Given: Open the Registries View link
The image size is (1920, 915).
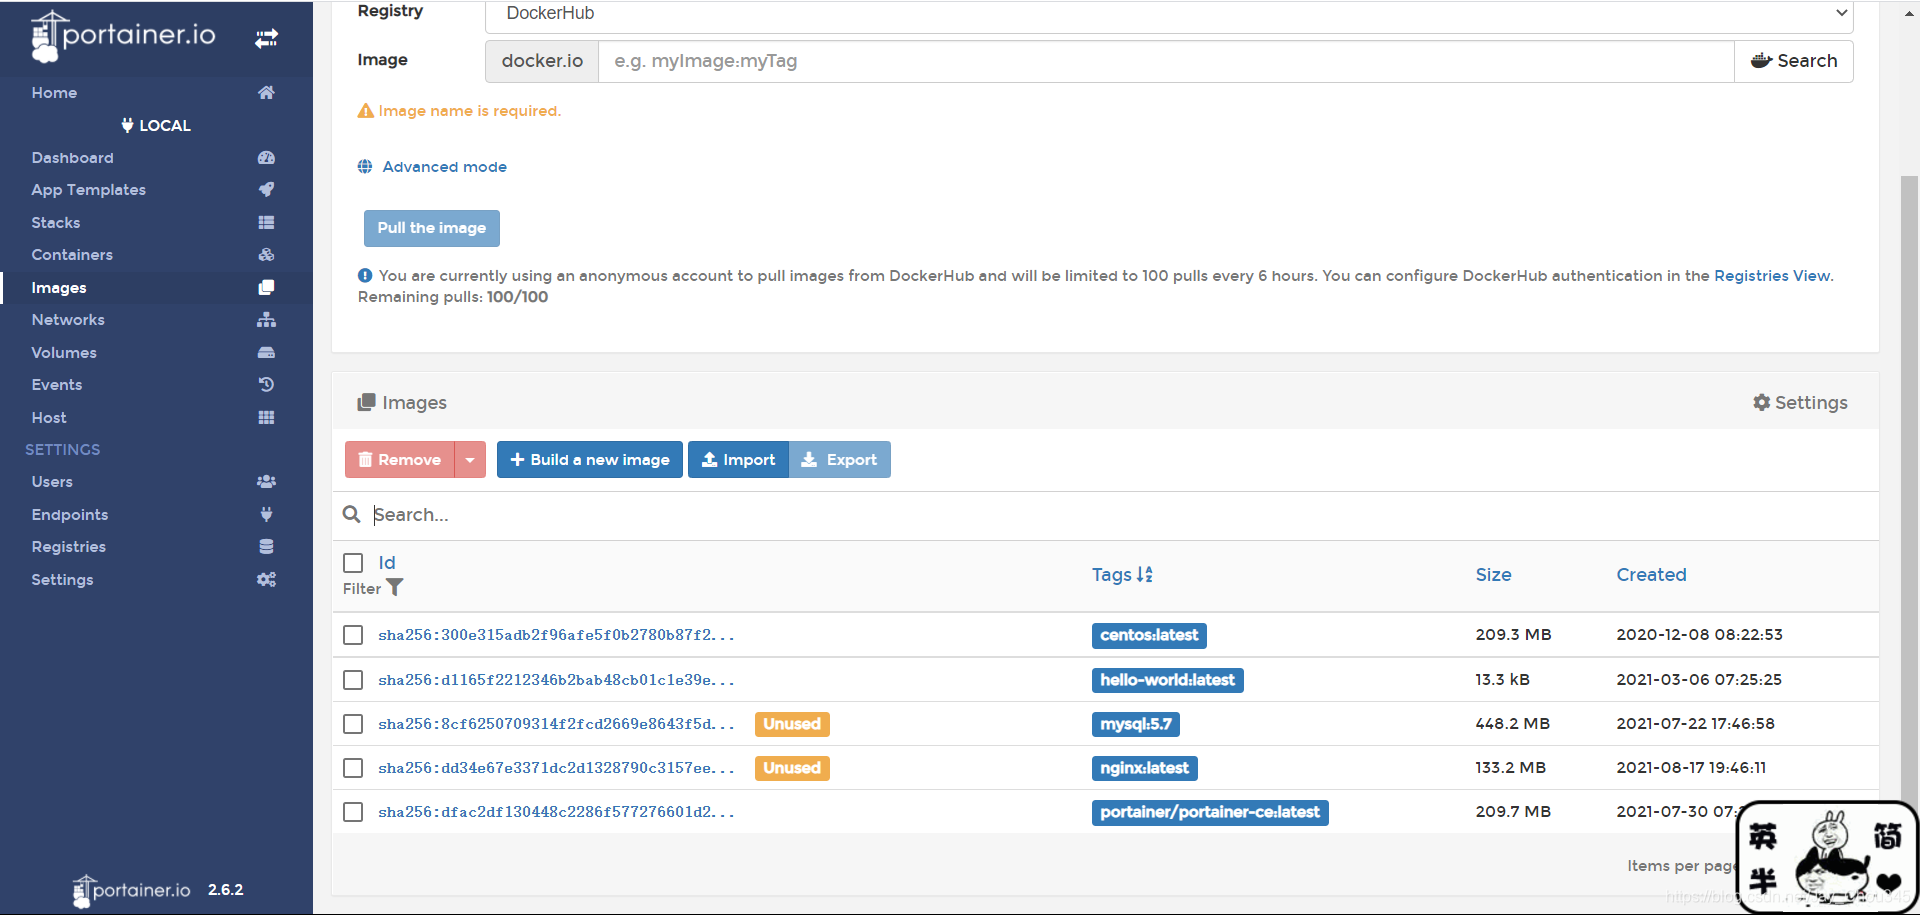Looking at the screenshot, I should 1772,276.
